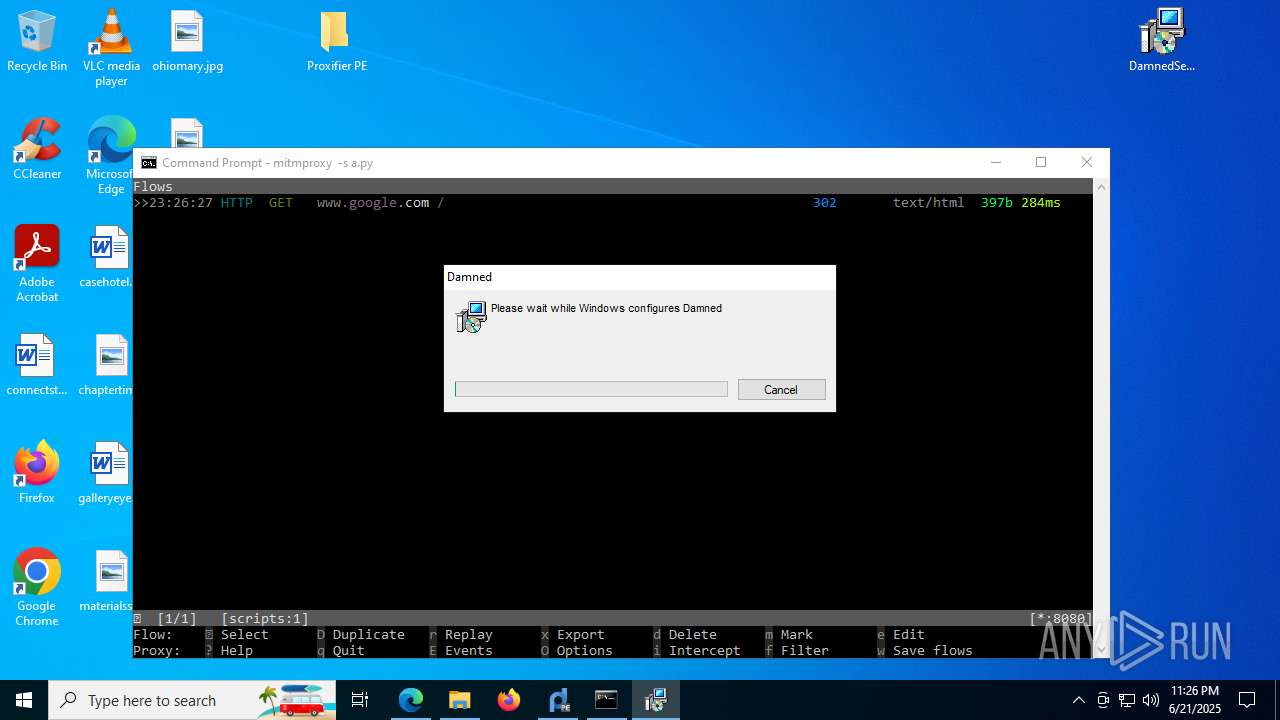The width and height of the screenshot is (1280, 720).
Task: Click the Windows Start button
Action: [24, 700]
